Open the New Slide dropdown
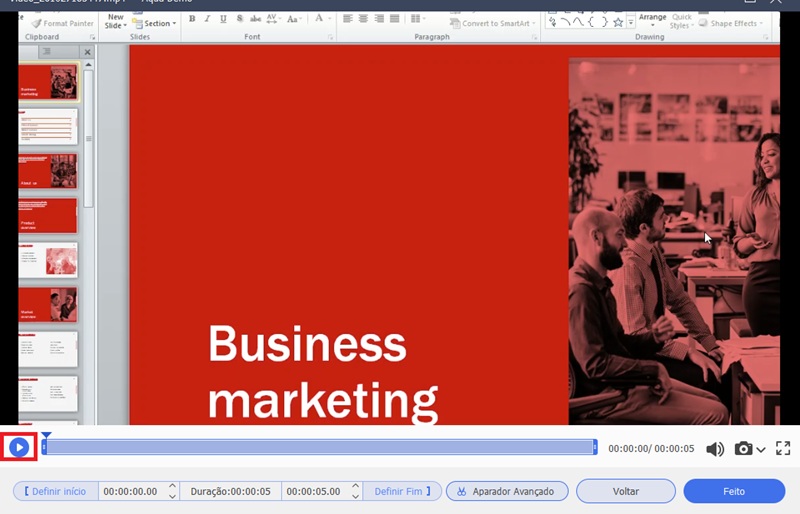800x514 pixels. click(116, 21)
